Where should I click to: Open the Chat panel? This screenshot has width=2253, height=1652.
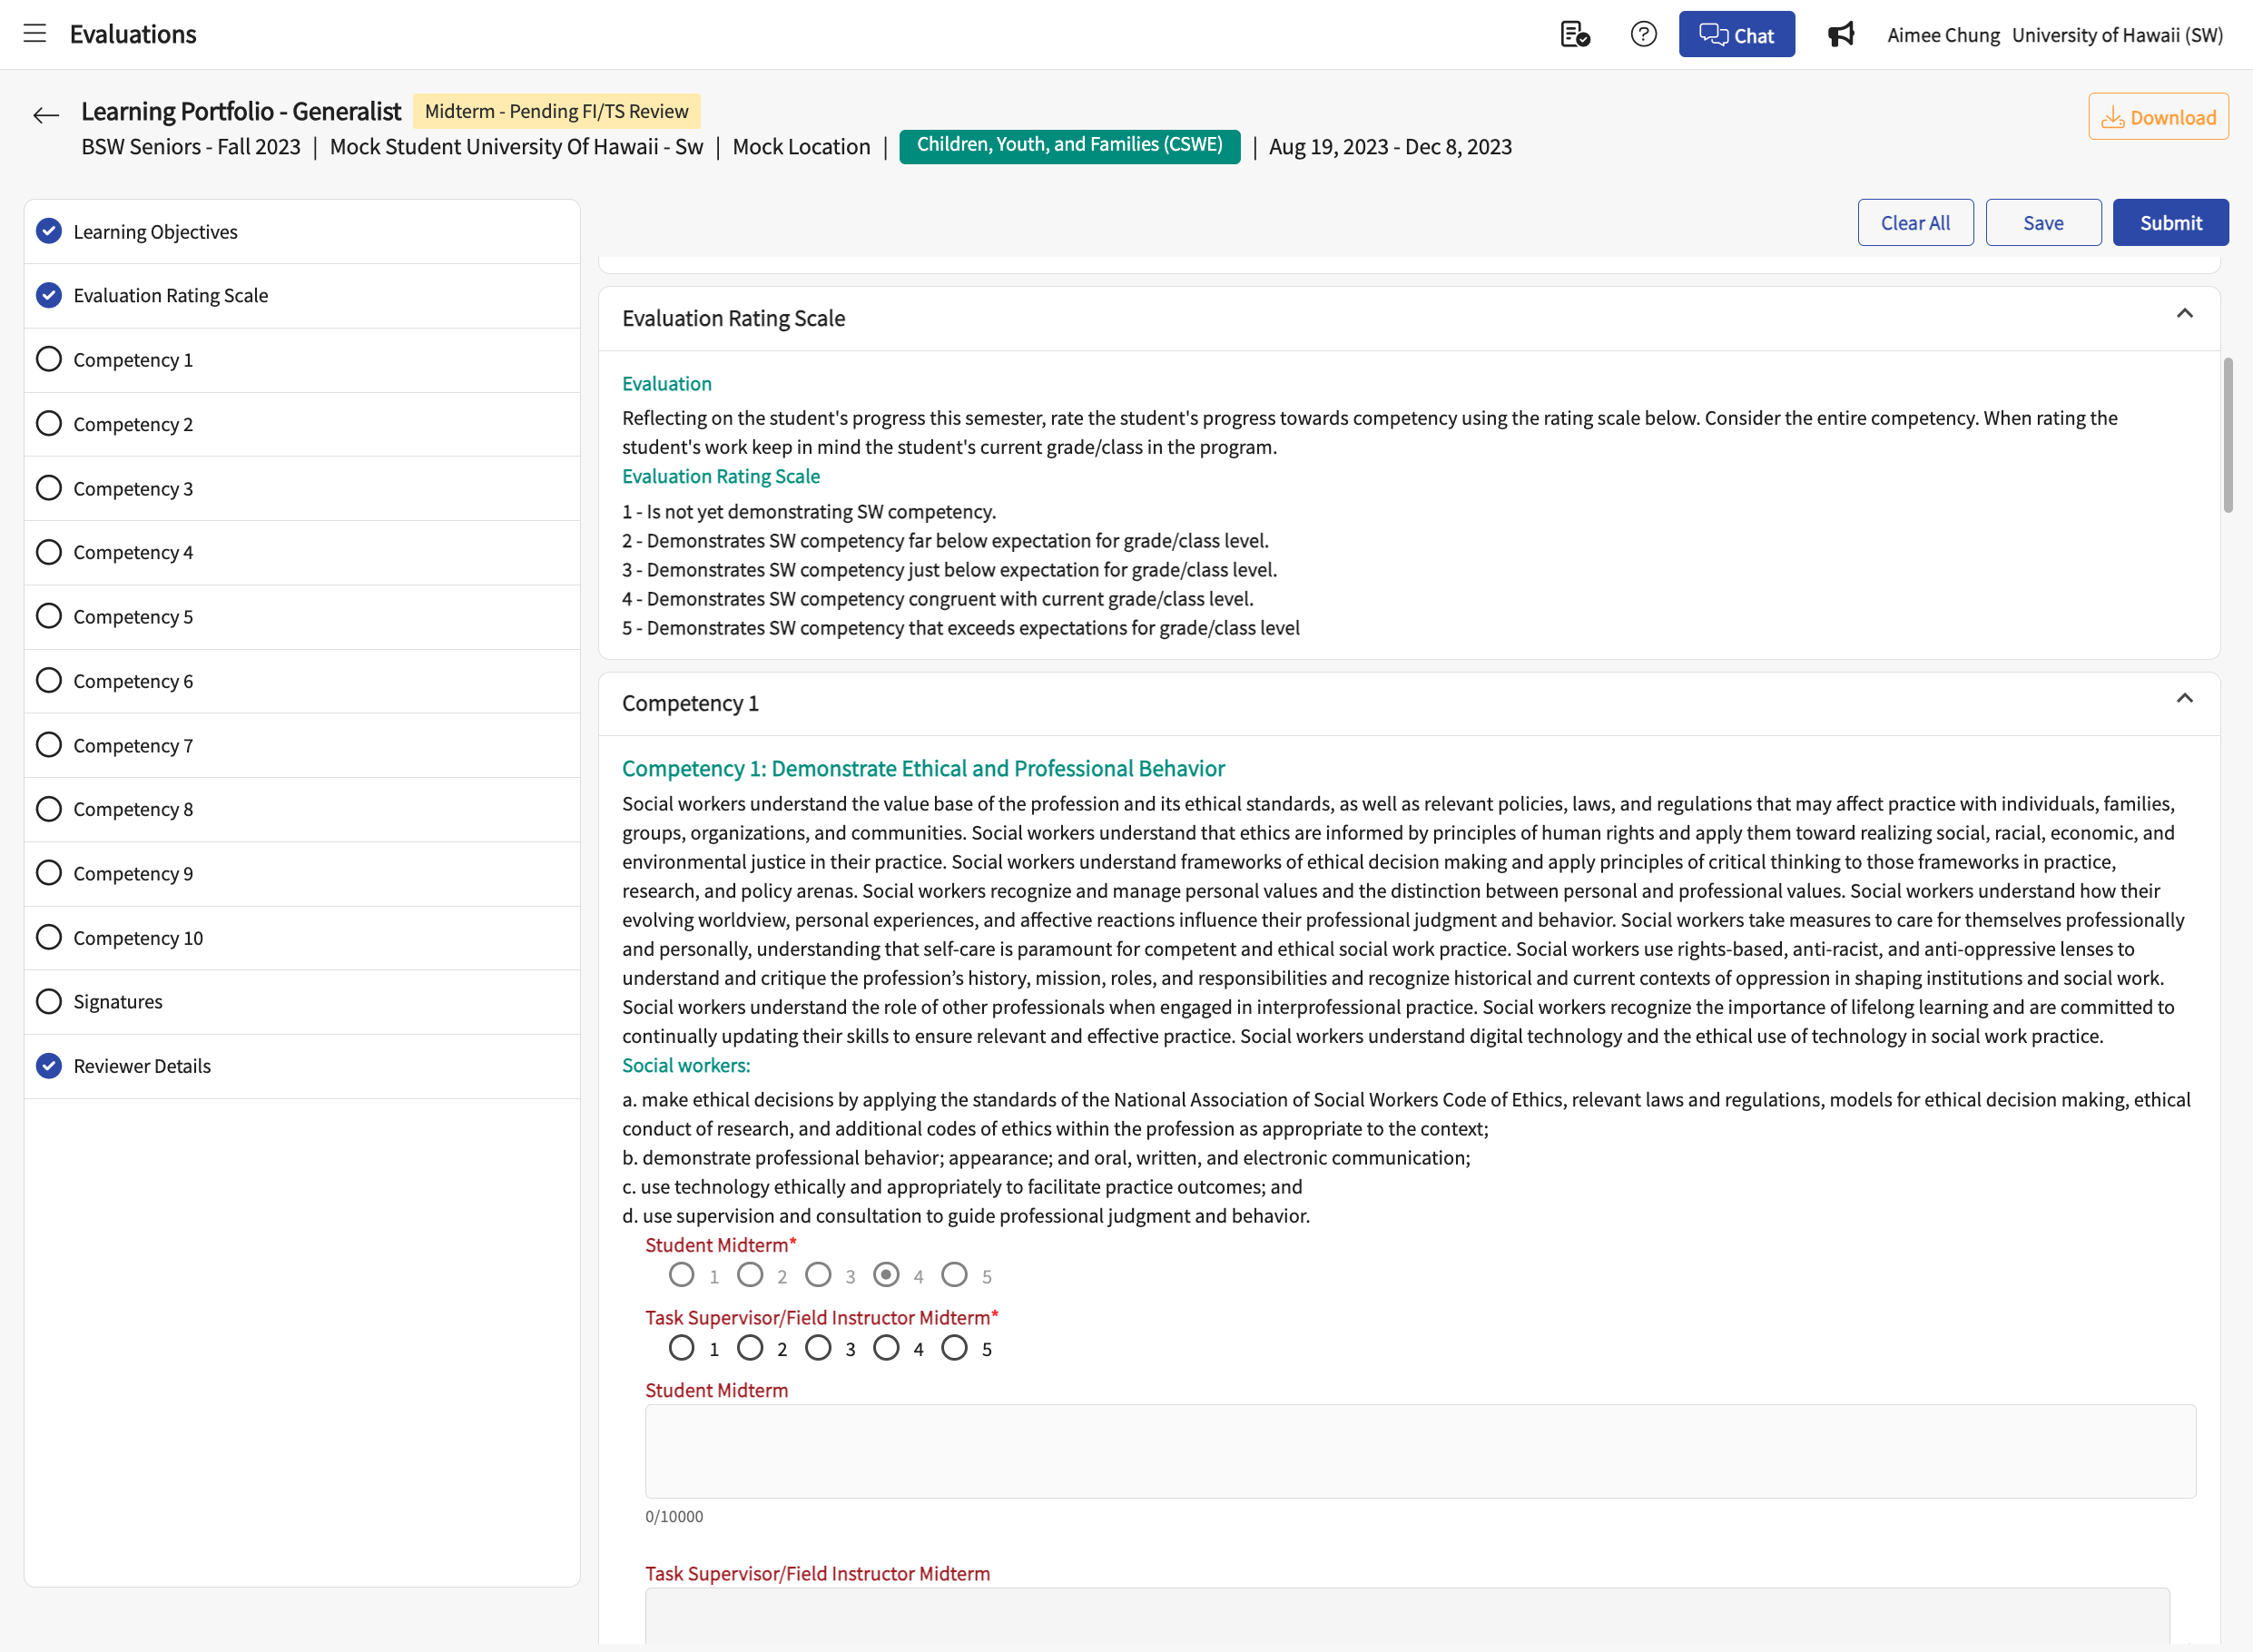[x=1736, y=34]
